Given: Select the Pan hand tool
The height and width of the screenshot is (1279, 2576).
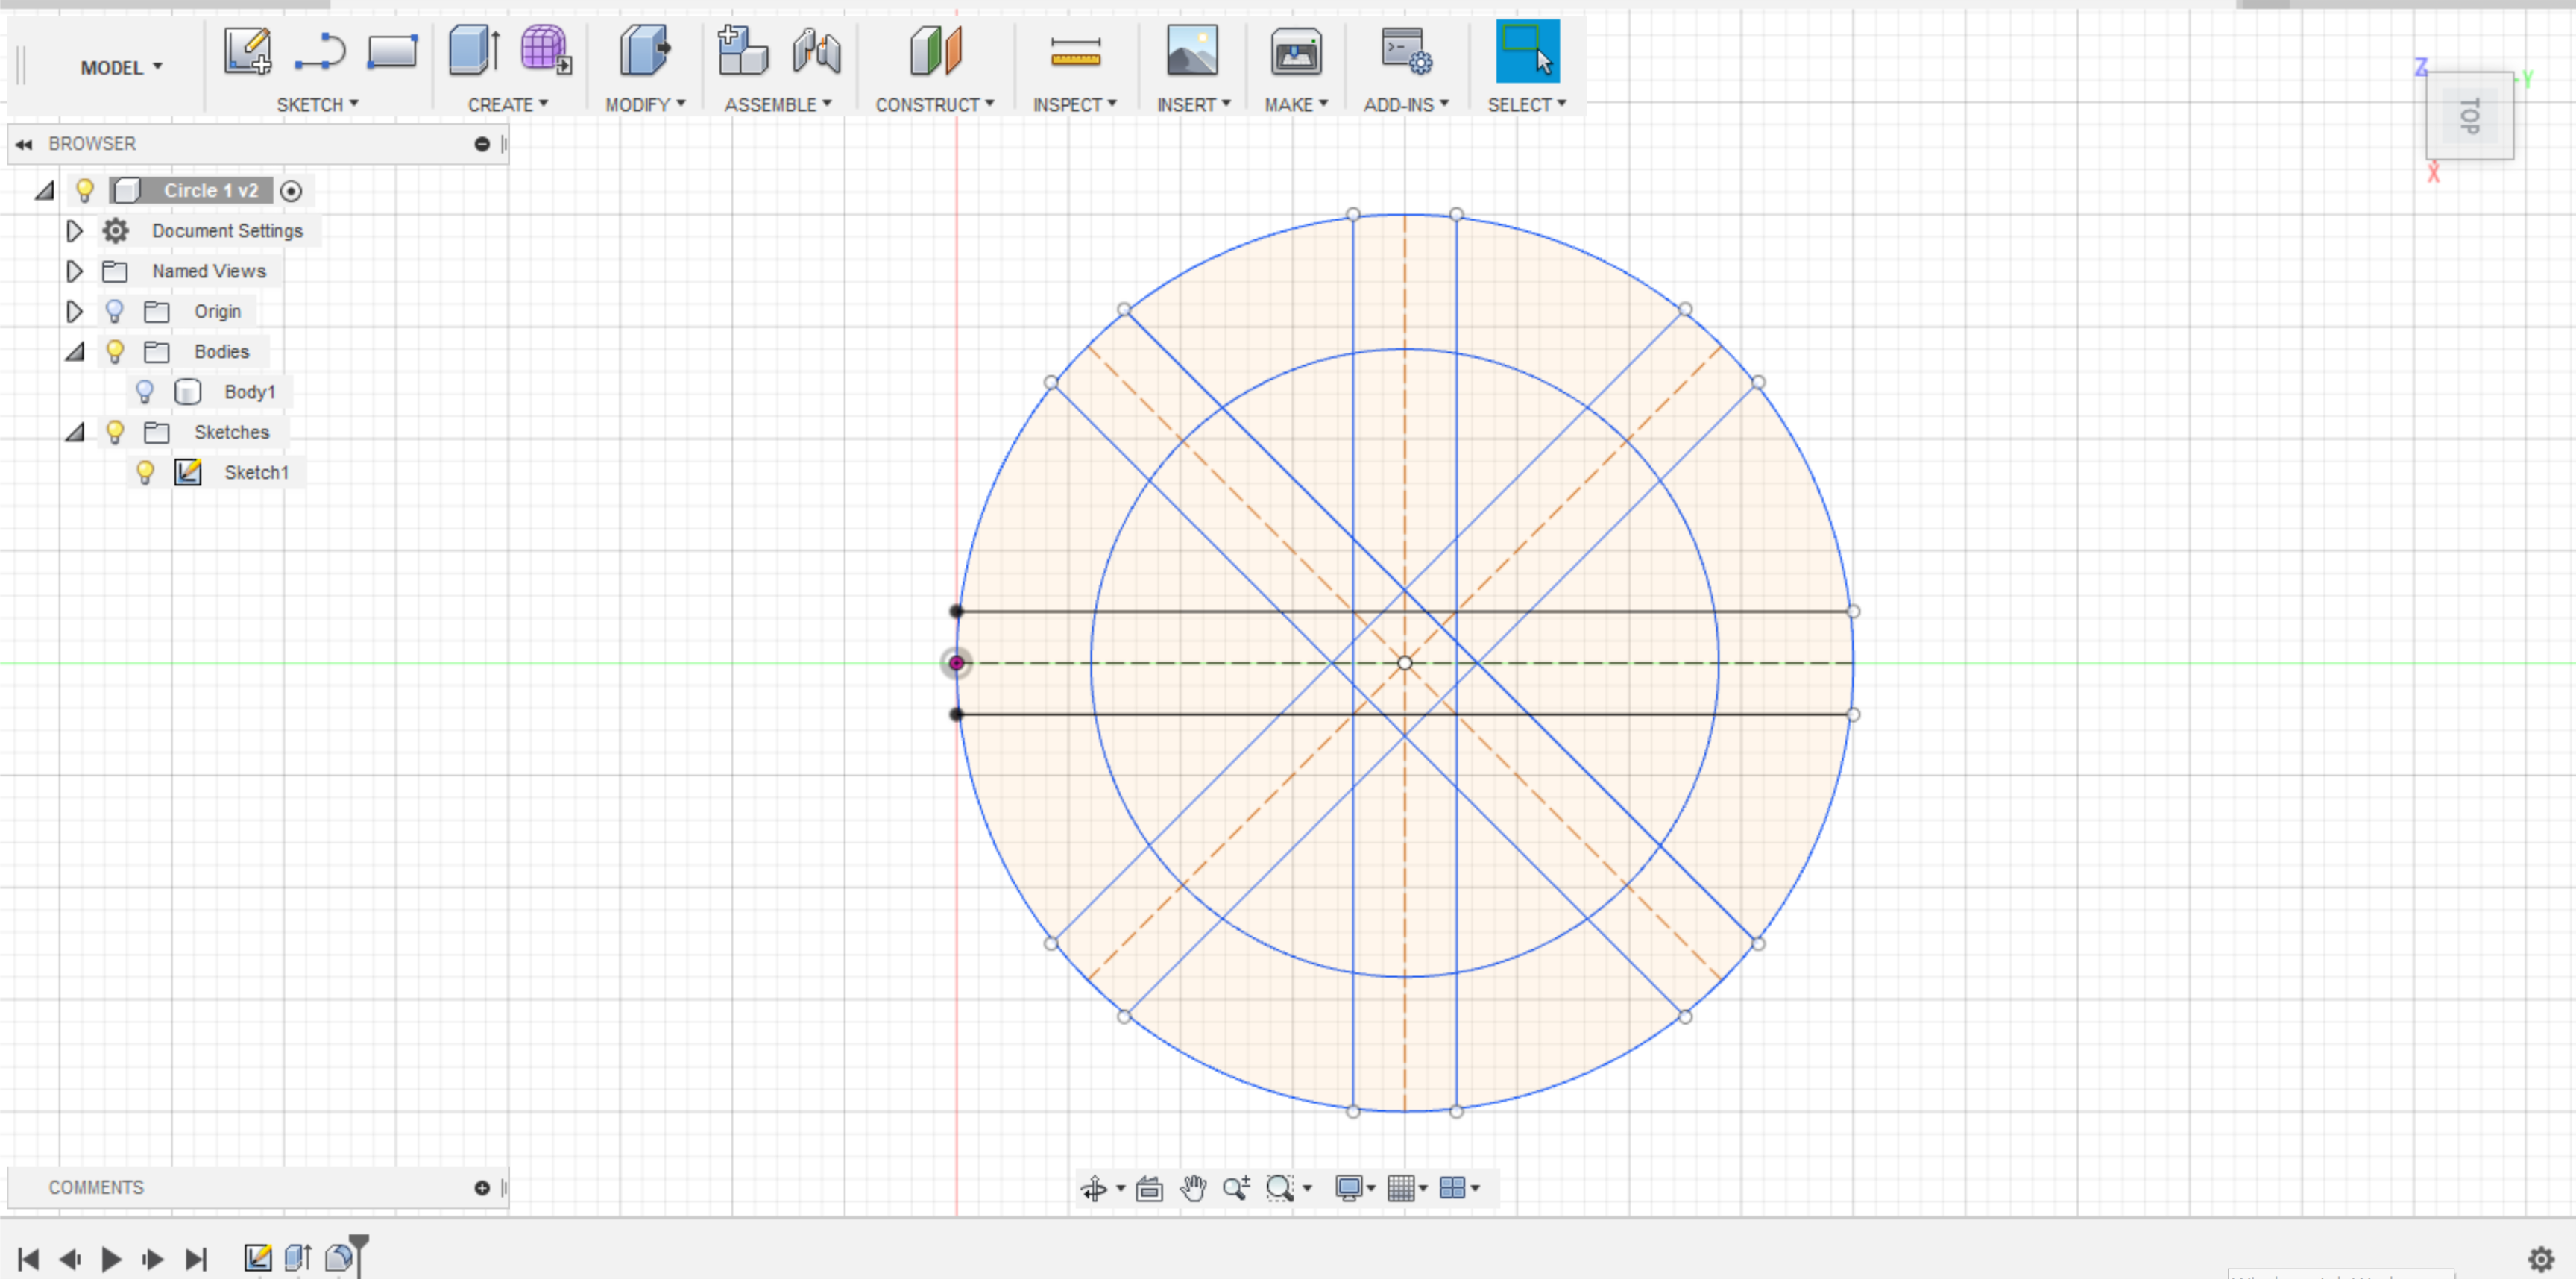Looking at the screenshot, I should point(1192,1188).
